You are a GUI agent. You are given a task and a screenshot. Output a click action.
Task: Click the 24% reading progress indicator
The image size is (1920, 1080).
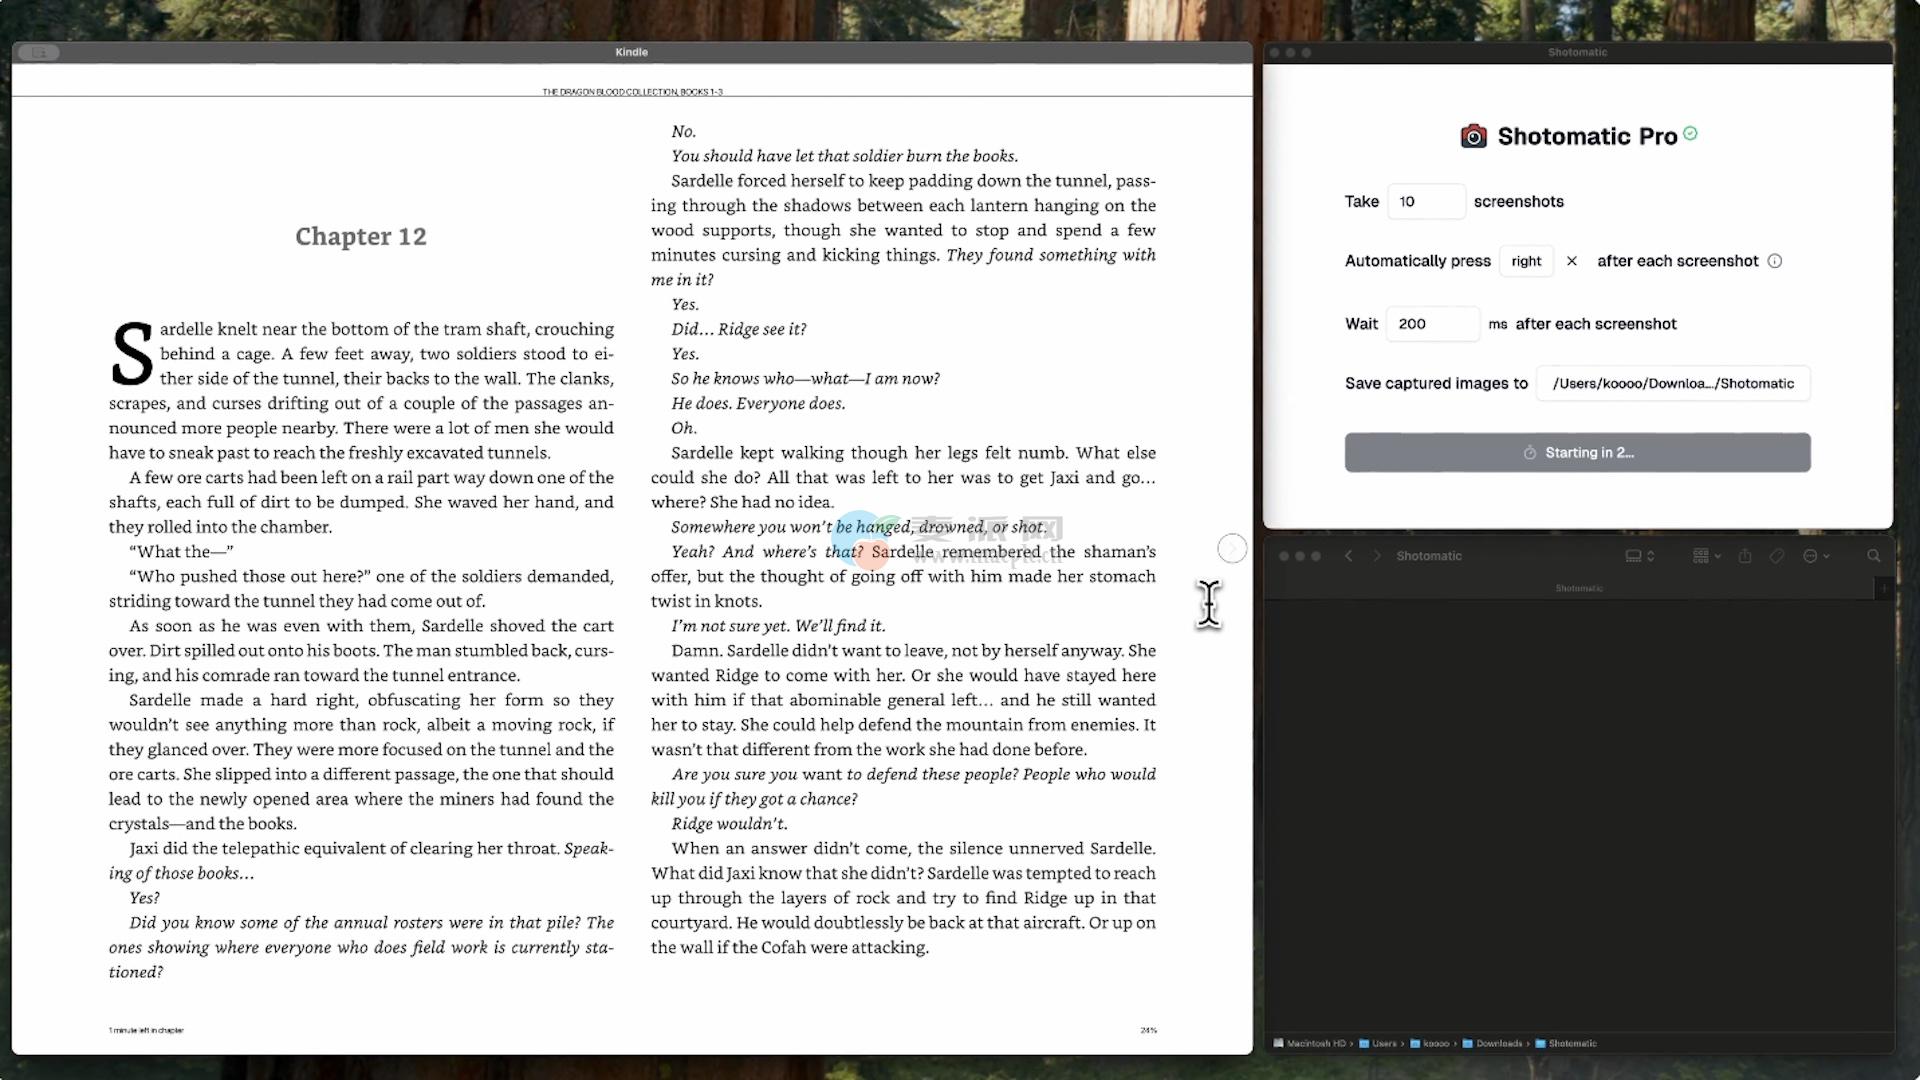[1148, 1030]
